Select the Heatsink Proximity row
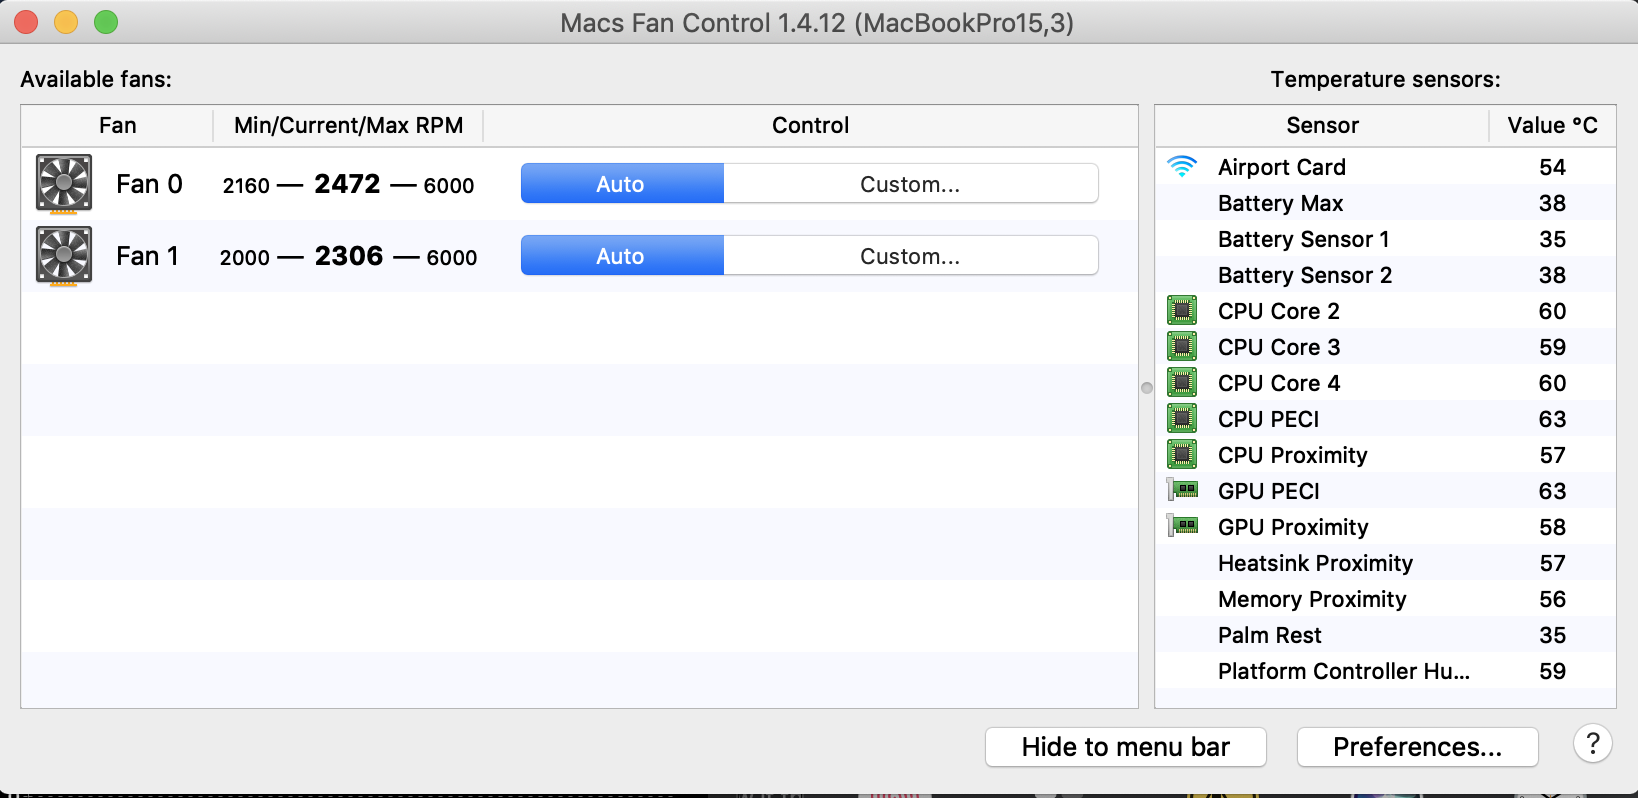The width and height of the screenshot is (1638, 798). coord(1386,563)
